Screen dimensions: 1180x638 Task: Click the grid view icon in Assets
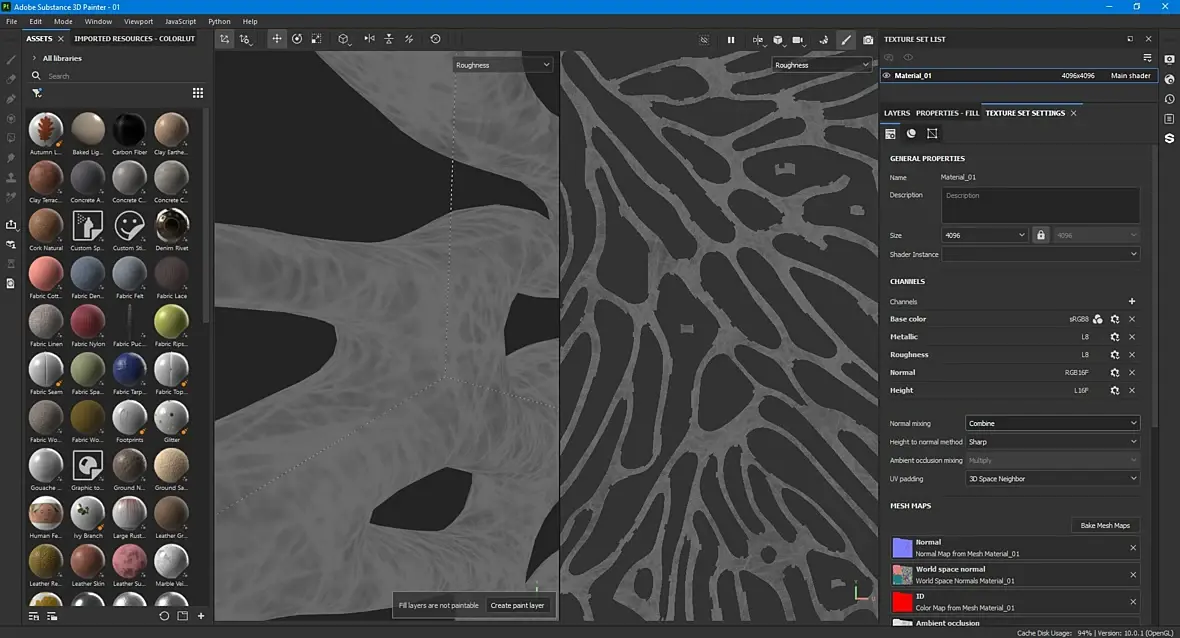tap(198, 93)
